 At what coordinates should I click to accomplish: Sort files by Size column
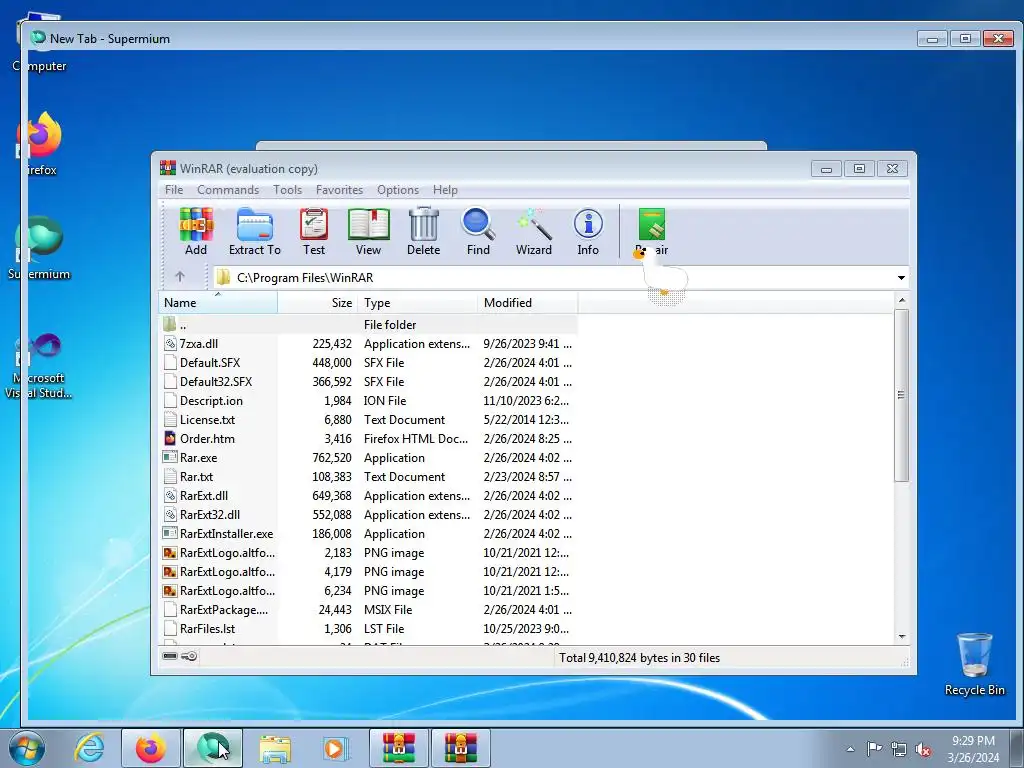click(317, 302)
